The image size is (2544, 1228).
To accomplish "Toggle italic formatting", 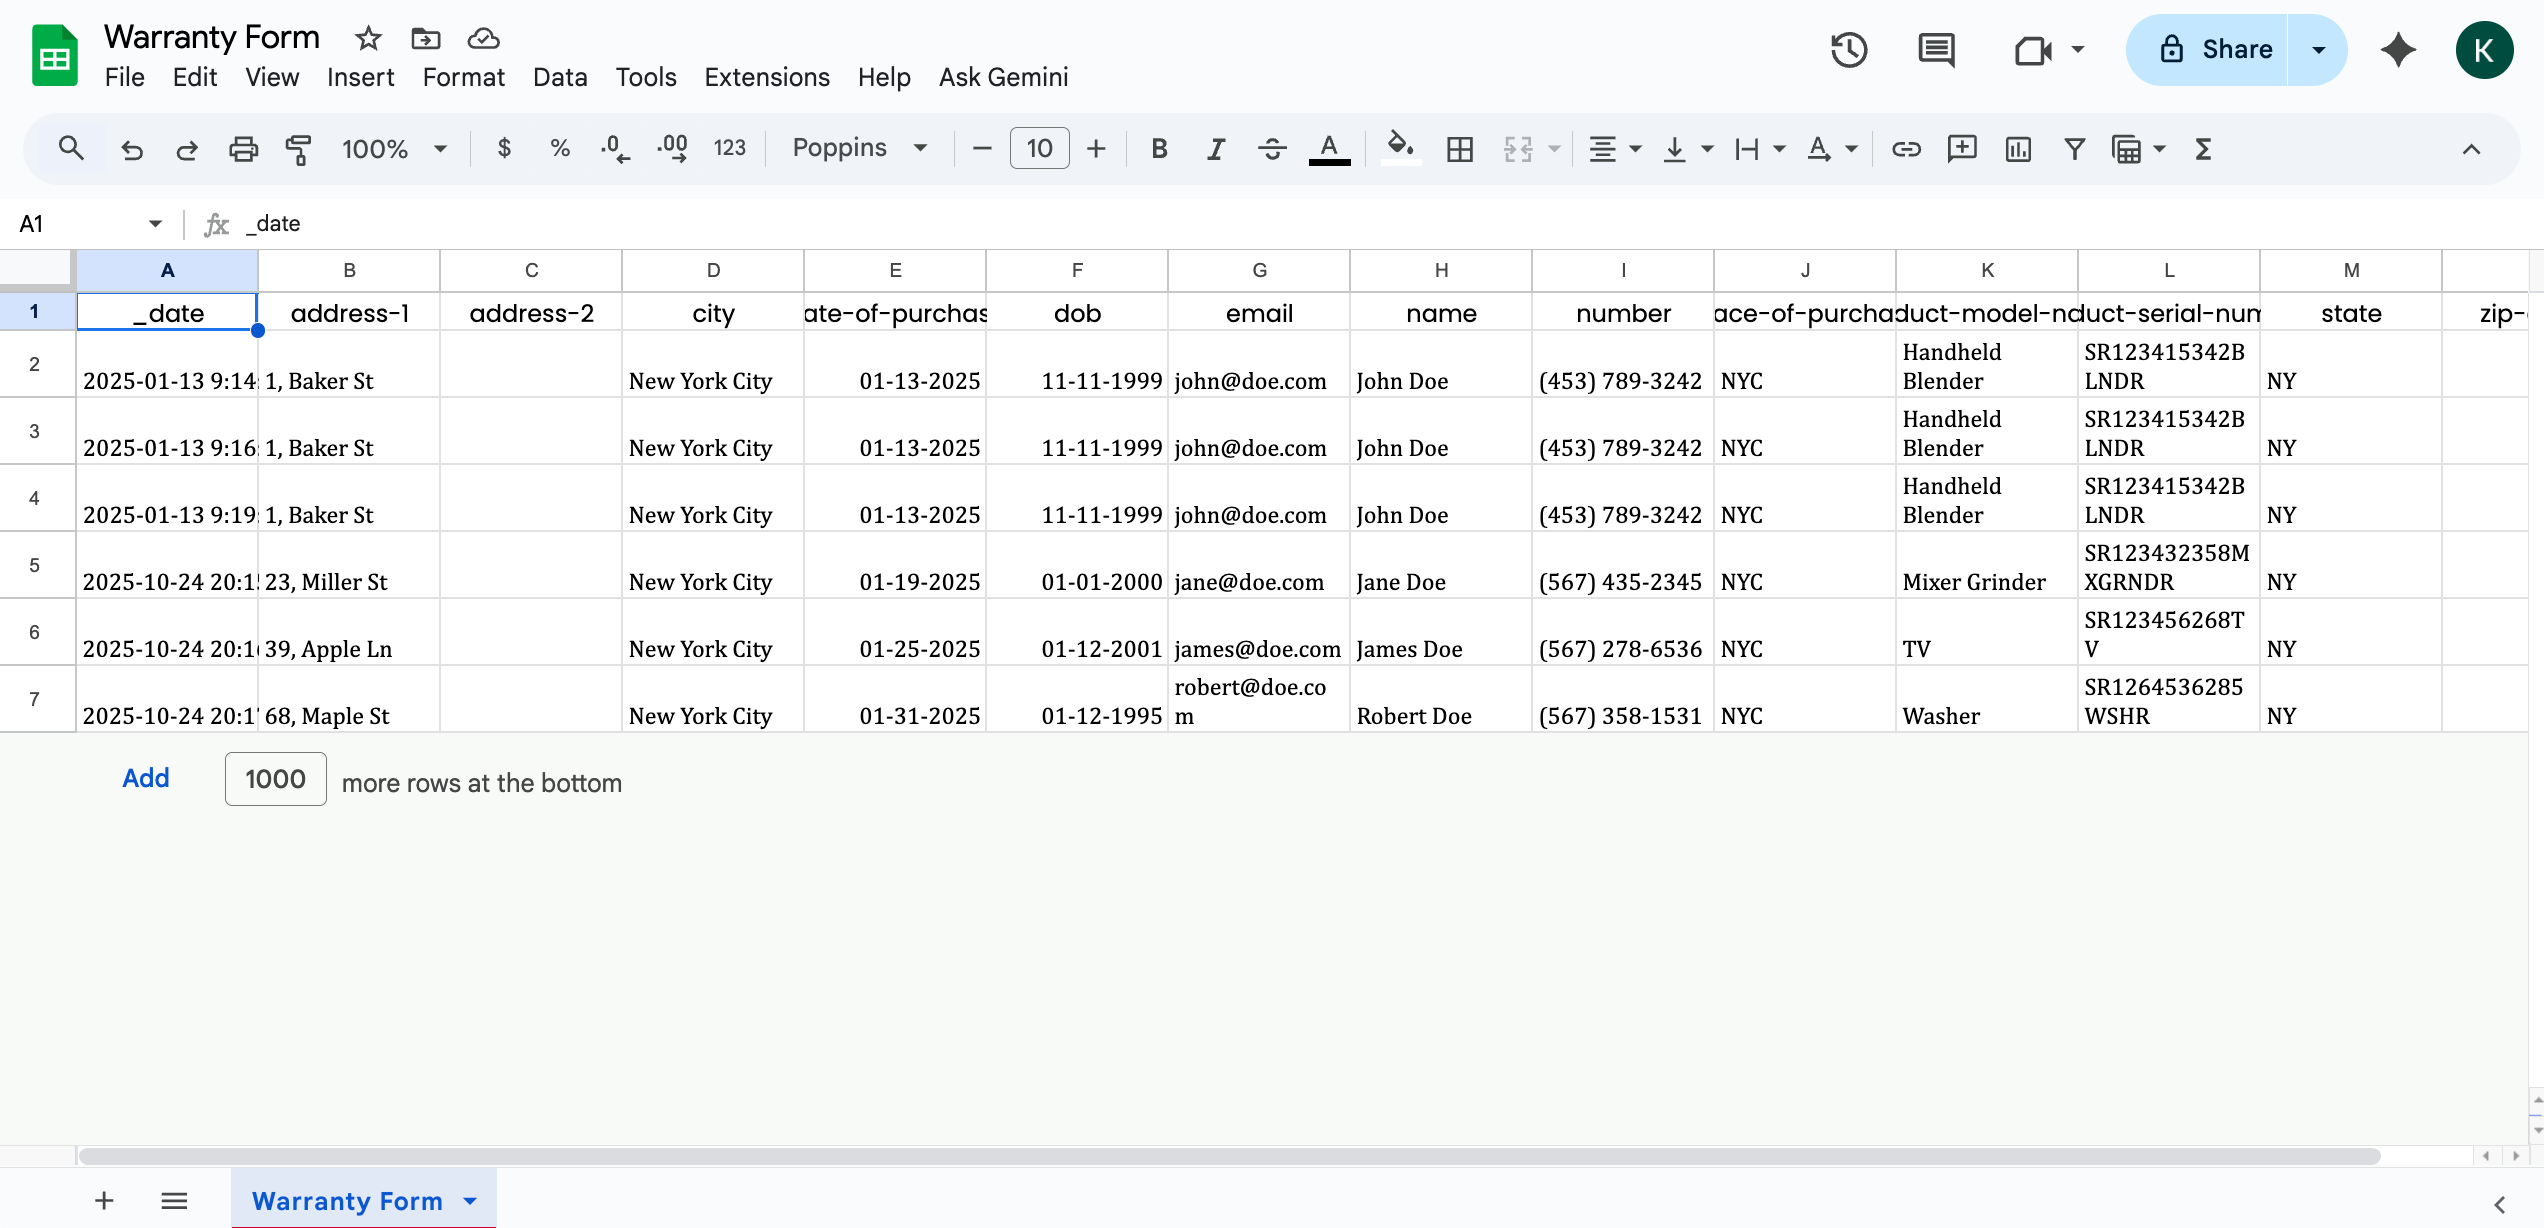I will (x=1215, y=148).
